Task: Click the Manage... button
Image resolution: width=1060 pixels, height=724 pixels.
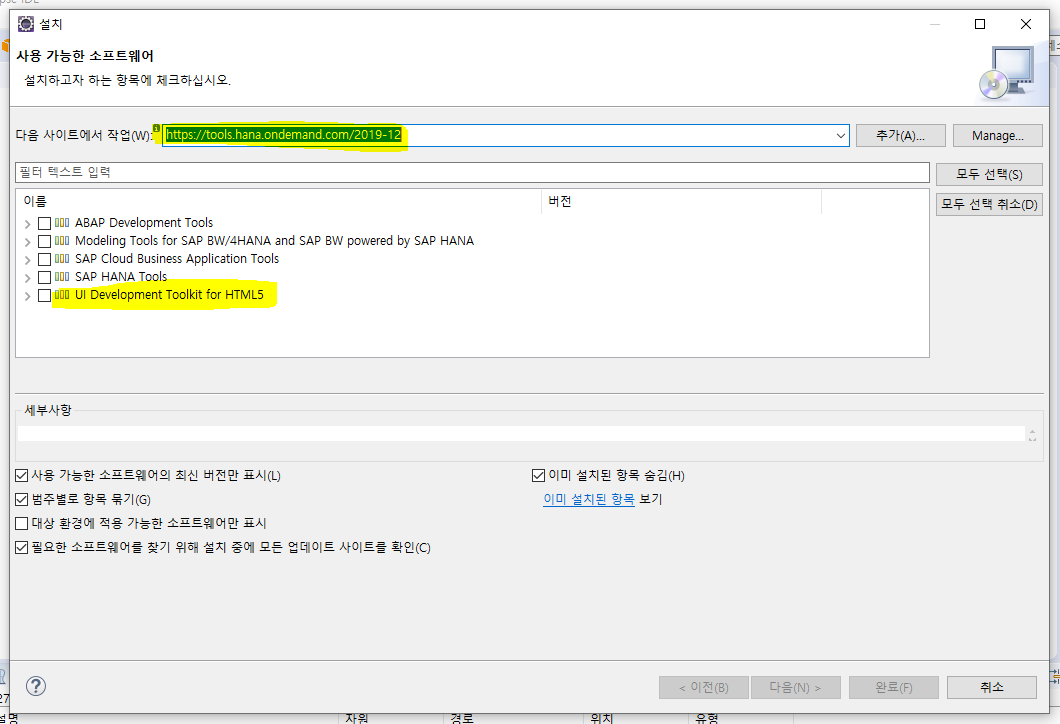Action: click(997, 135)
